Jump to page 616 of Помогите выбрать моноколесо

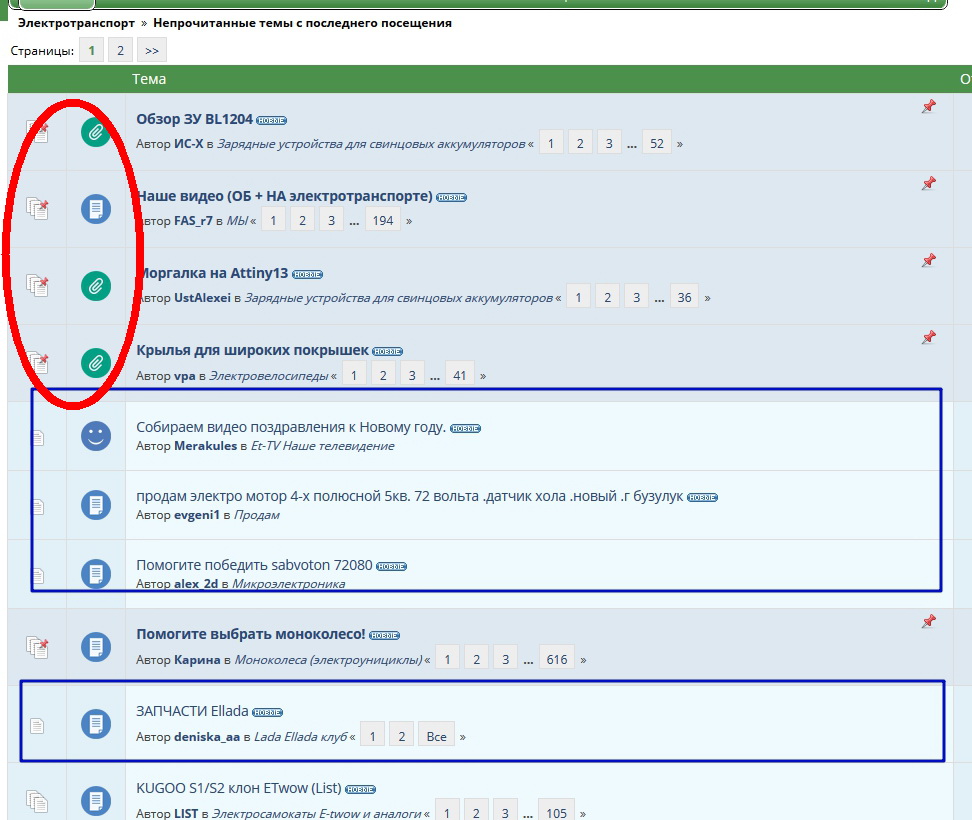pos(557,659)
